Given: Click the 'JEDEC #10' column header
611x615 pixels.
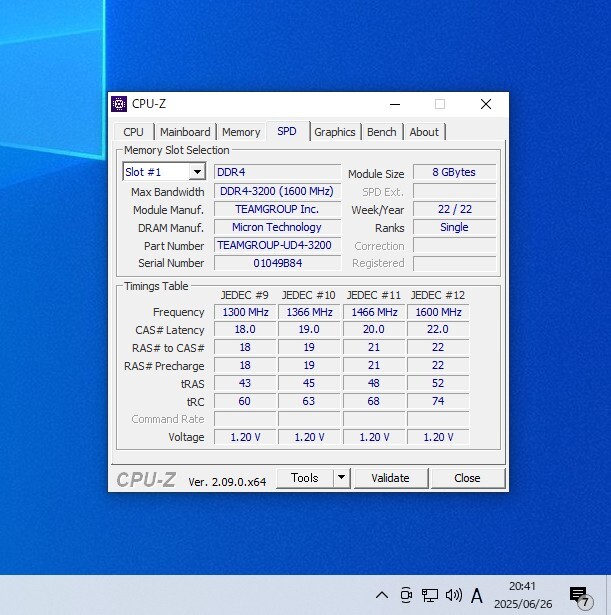Looking at the screenshot, I should tap(309, 295).
